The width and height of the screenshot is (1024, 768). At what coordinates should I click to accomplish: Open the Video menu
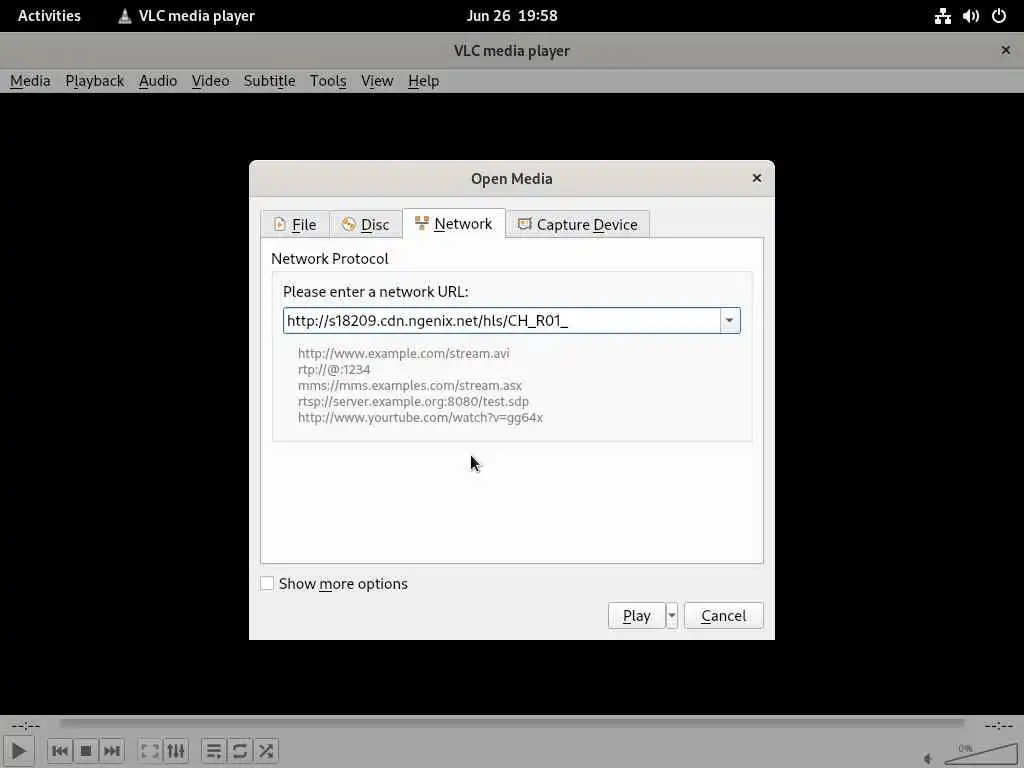pos(210,81)
